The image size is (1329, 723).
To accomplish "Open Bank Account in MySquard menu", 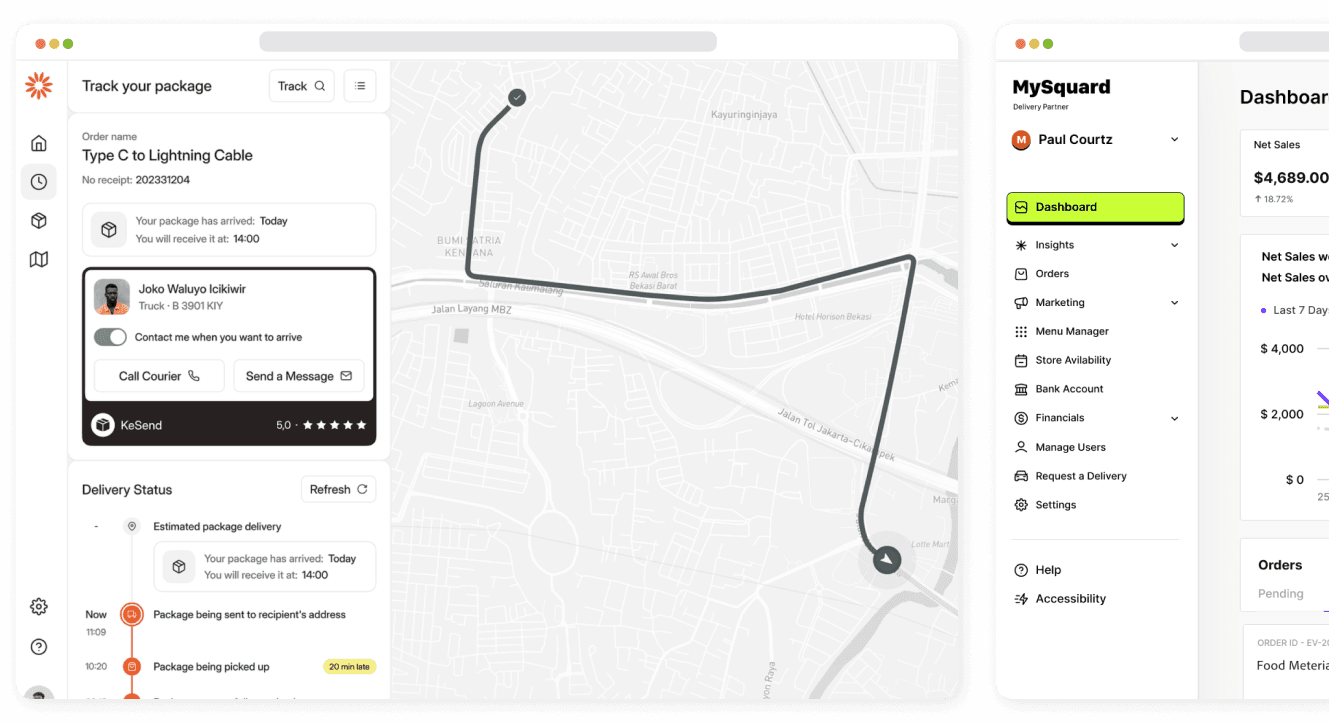I will click(x=1070, y=389).
